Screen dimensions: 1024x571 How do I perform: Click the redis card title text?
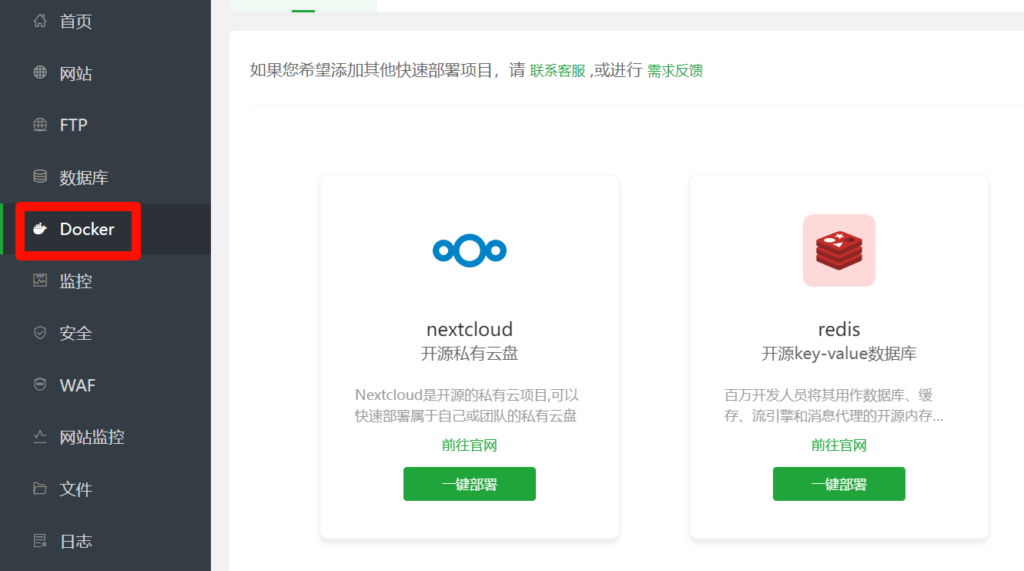coord(838,329)
